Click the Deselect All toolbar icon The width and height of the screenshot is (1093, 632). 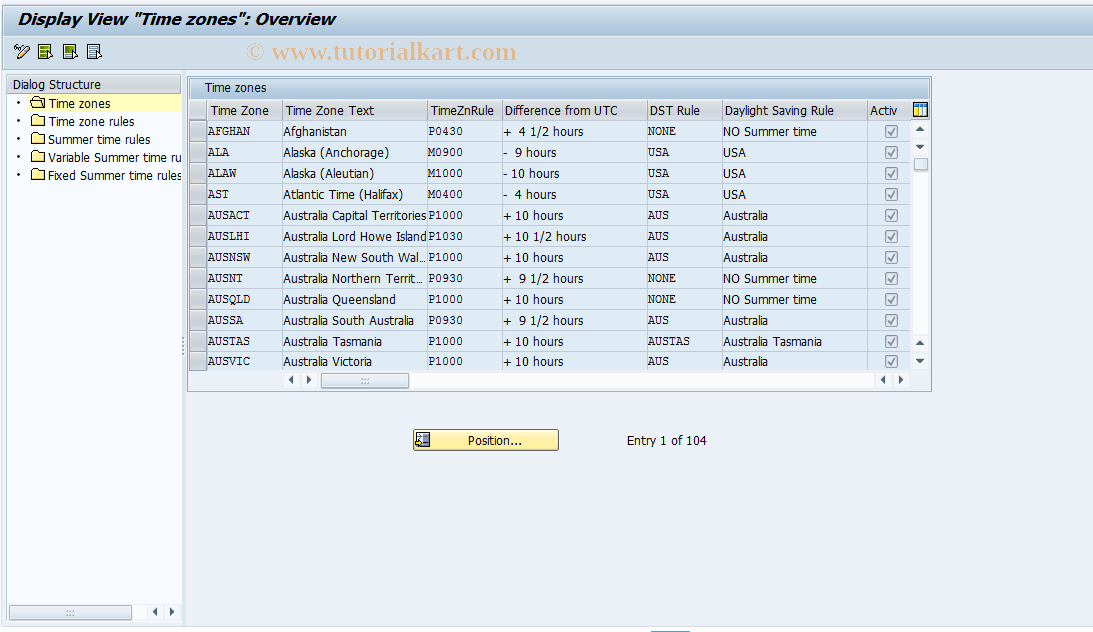pyautogui.click(x=93, y=51)
